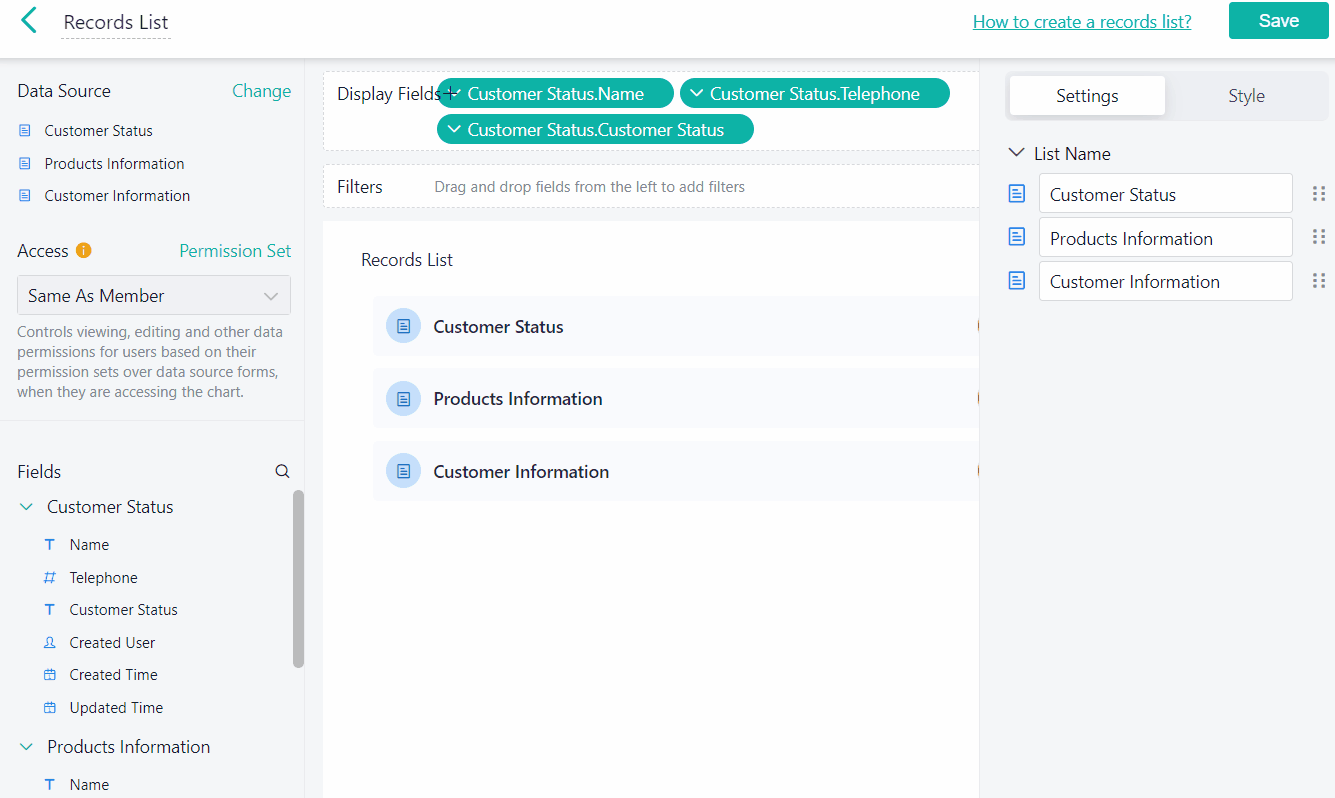Click the search icon in Fields panel
Screen dimensions: 1335x798
coord(282,472)
